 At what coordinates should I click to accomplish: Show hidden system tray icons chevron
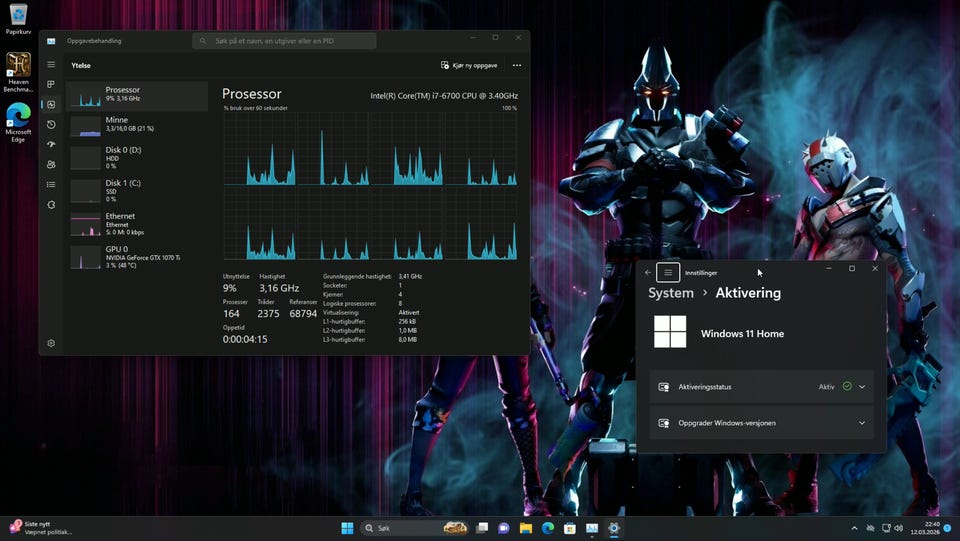[x=854, y=528]
